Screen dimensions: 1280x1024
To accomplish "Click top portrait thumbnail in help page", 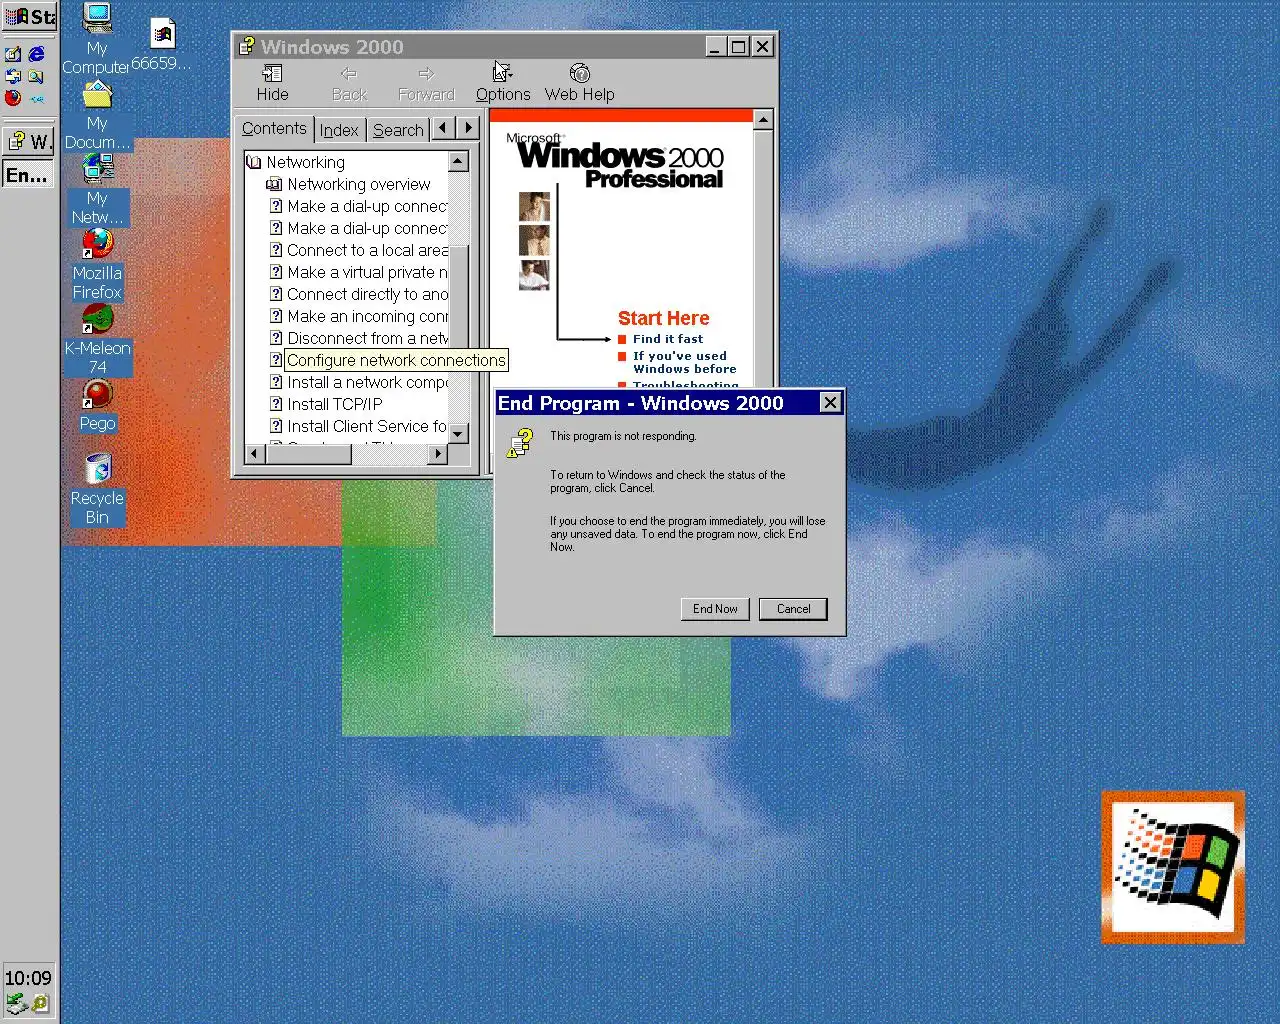I will point(534,206).
